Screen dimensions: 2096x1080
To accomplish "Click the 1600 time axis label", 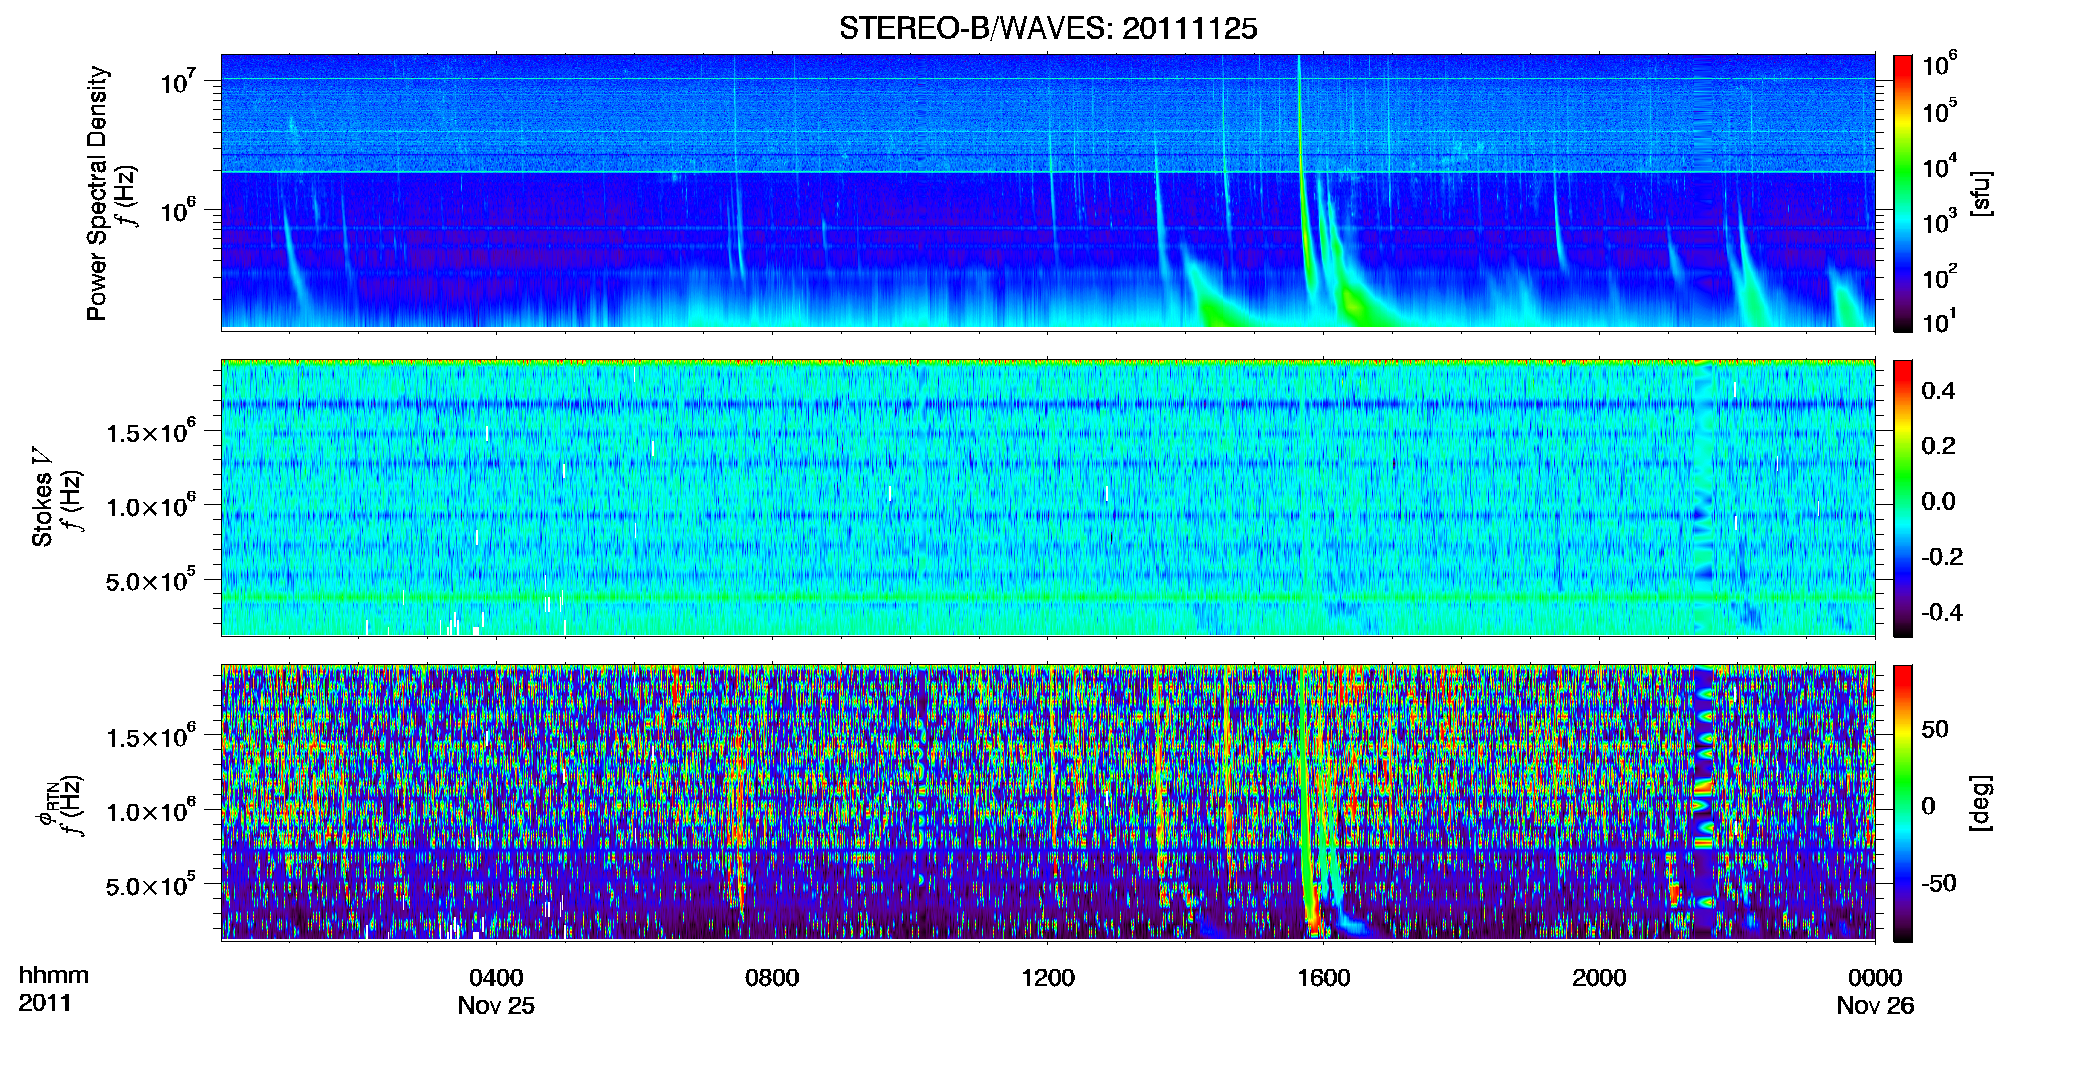I will pyautogui.click(x=1324, y=978).
